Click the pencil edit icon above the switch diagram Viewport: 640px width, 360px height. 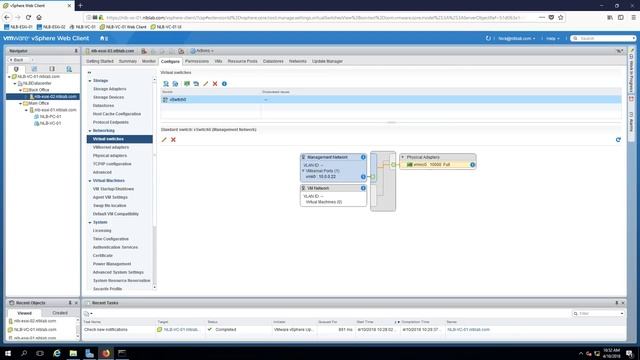pos(164,140)
